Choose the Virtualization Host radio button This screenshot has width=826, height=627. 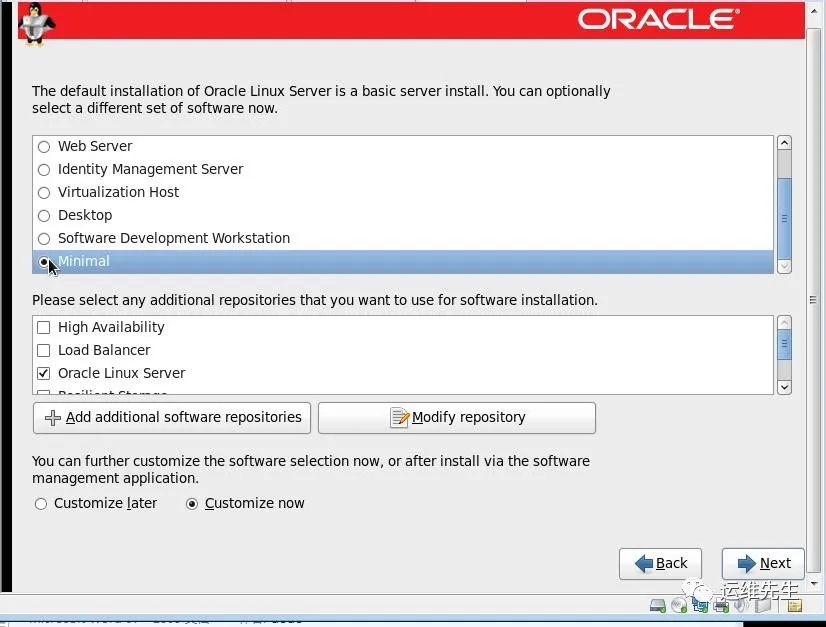(x=44, y=193)
